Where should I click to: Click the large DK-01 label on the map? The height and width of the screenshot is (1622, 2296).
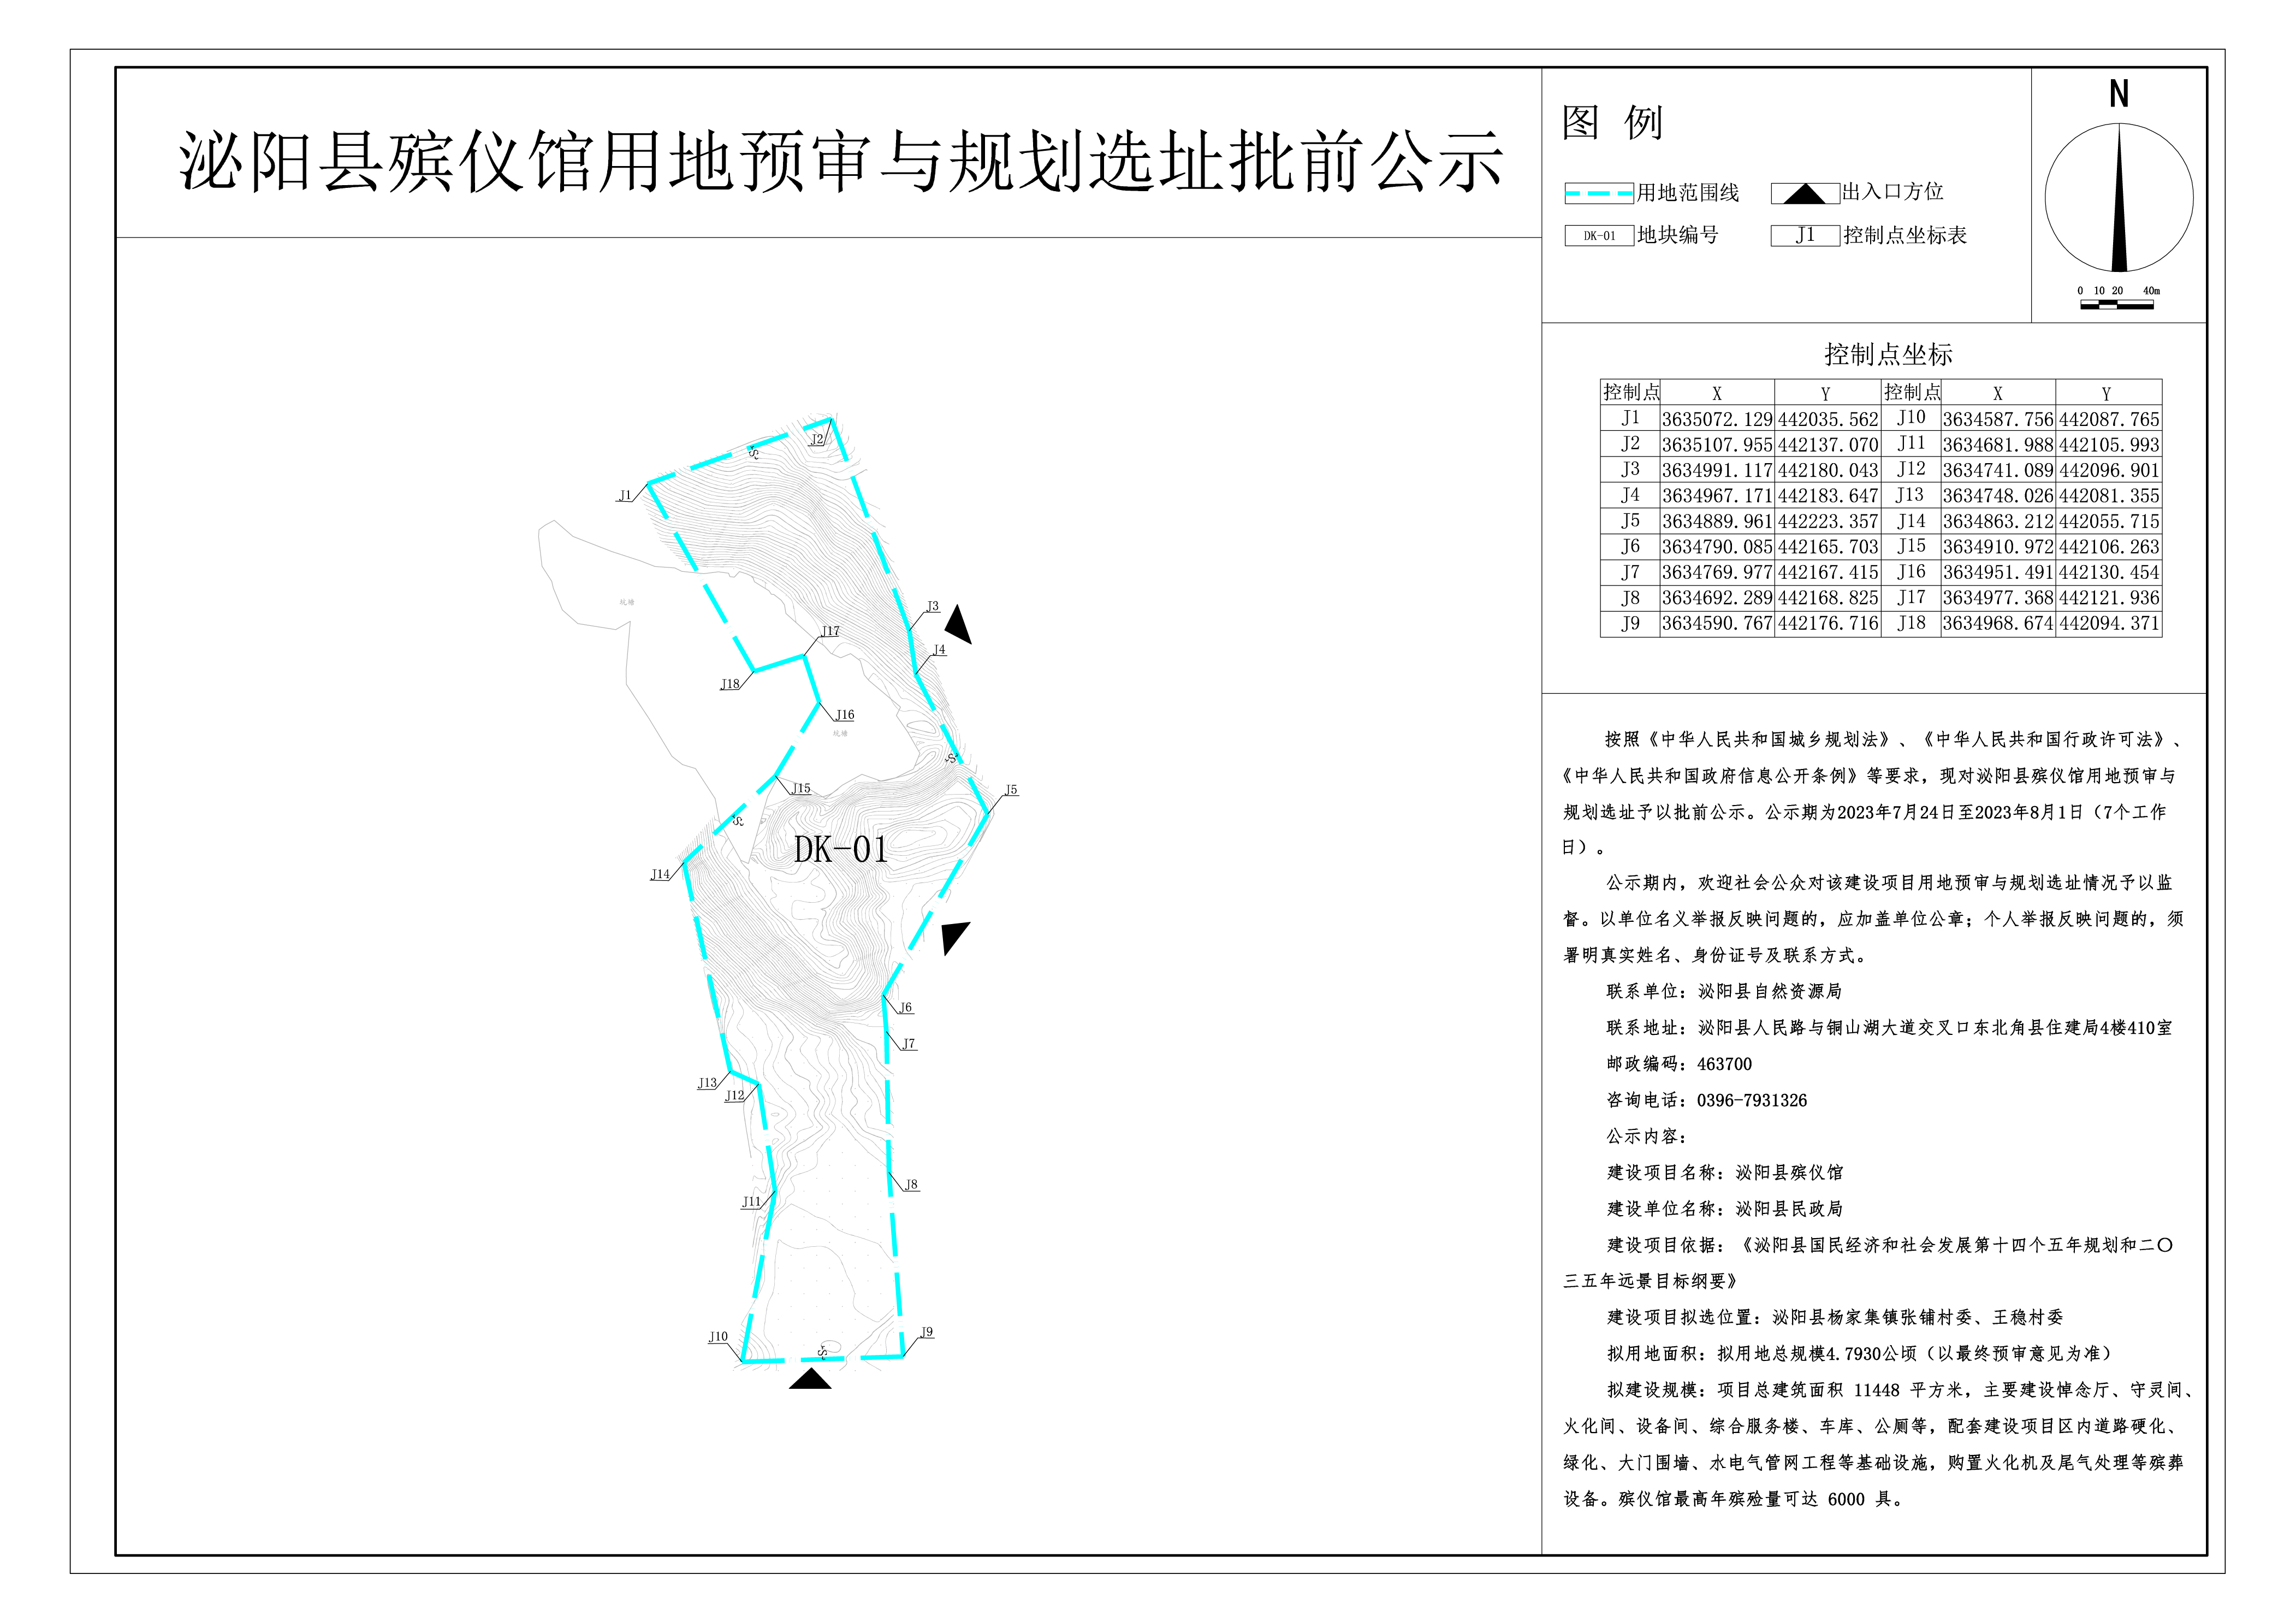(840, 849)
